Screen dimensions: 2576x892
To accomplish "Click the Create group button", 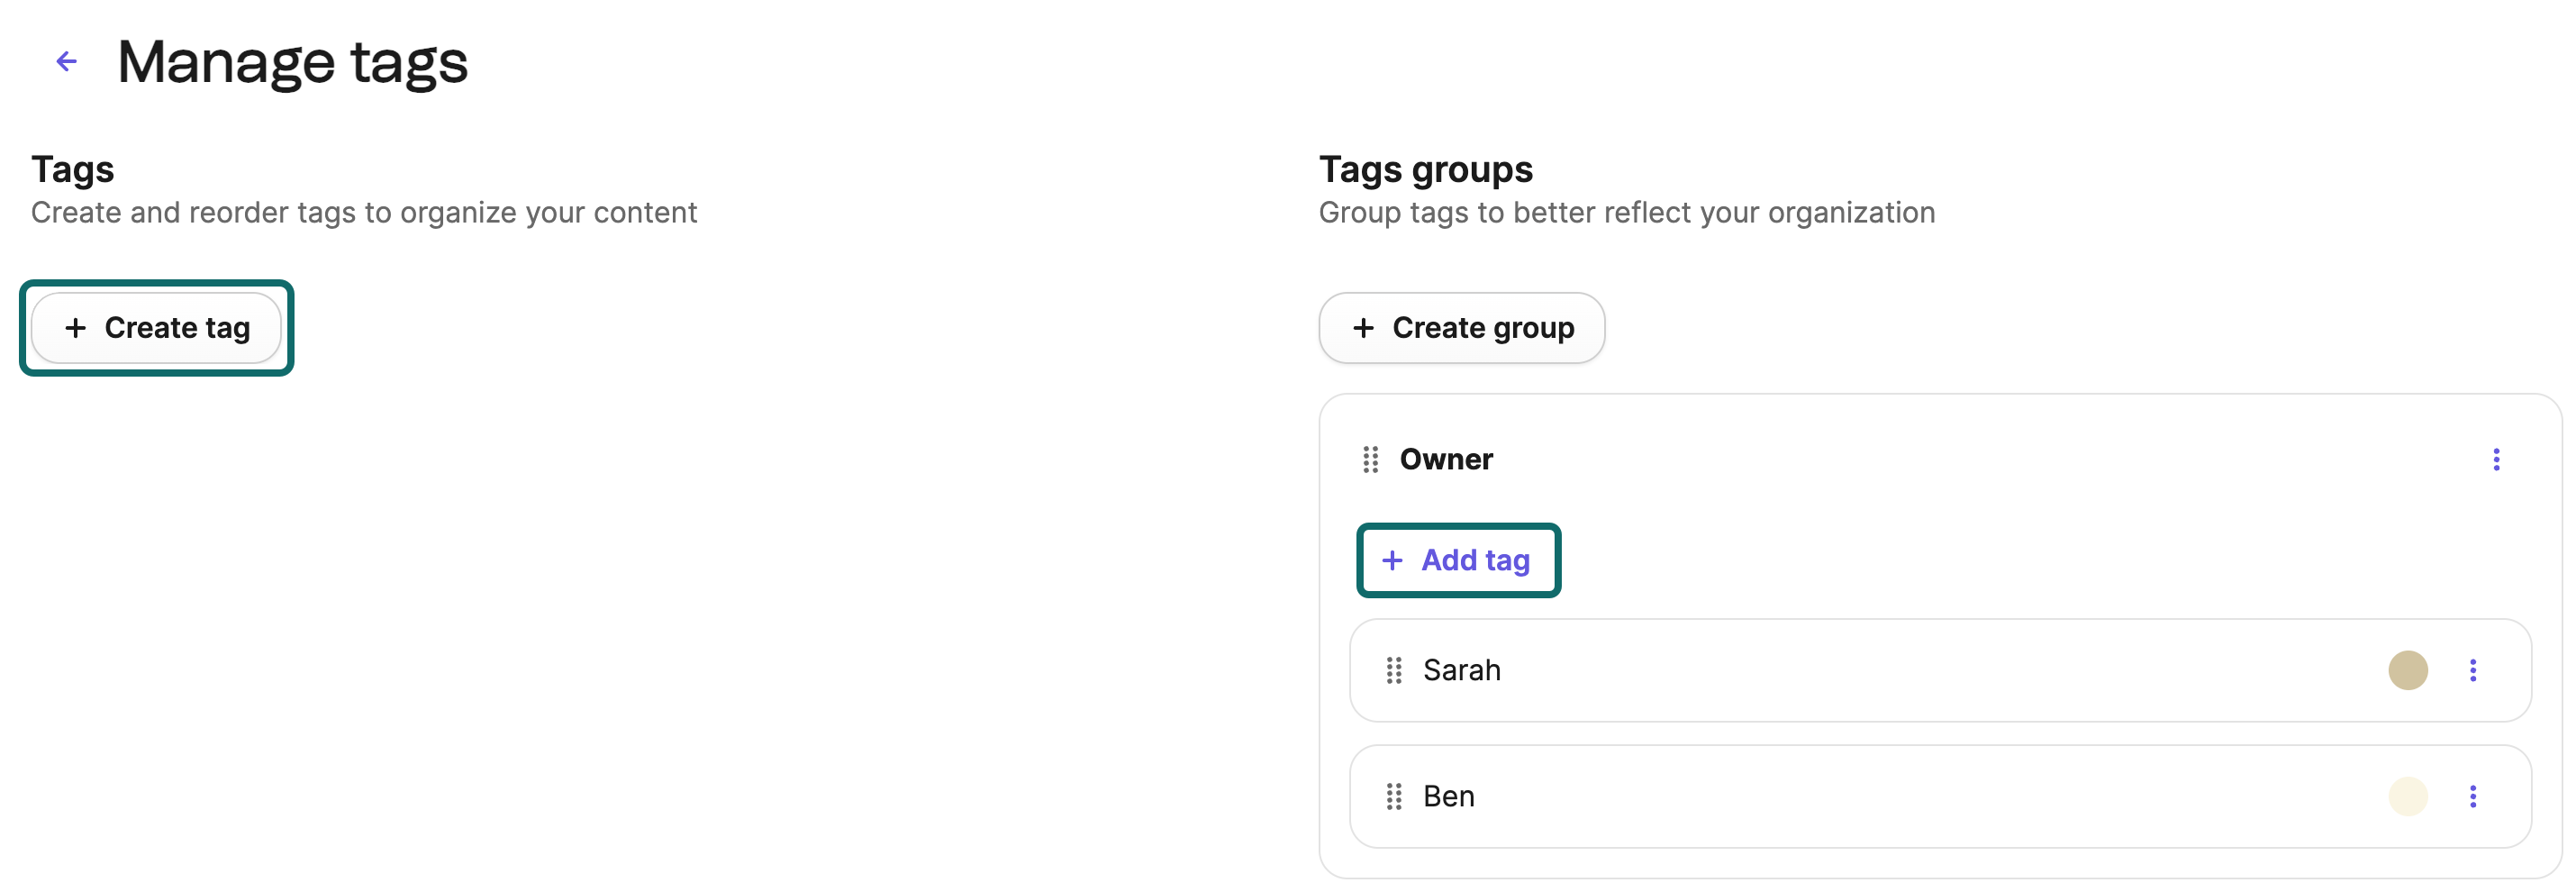I will (1461, 327).
